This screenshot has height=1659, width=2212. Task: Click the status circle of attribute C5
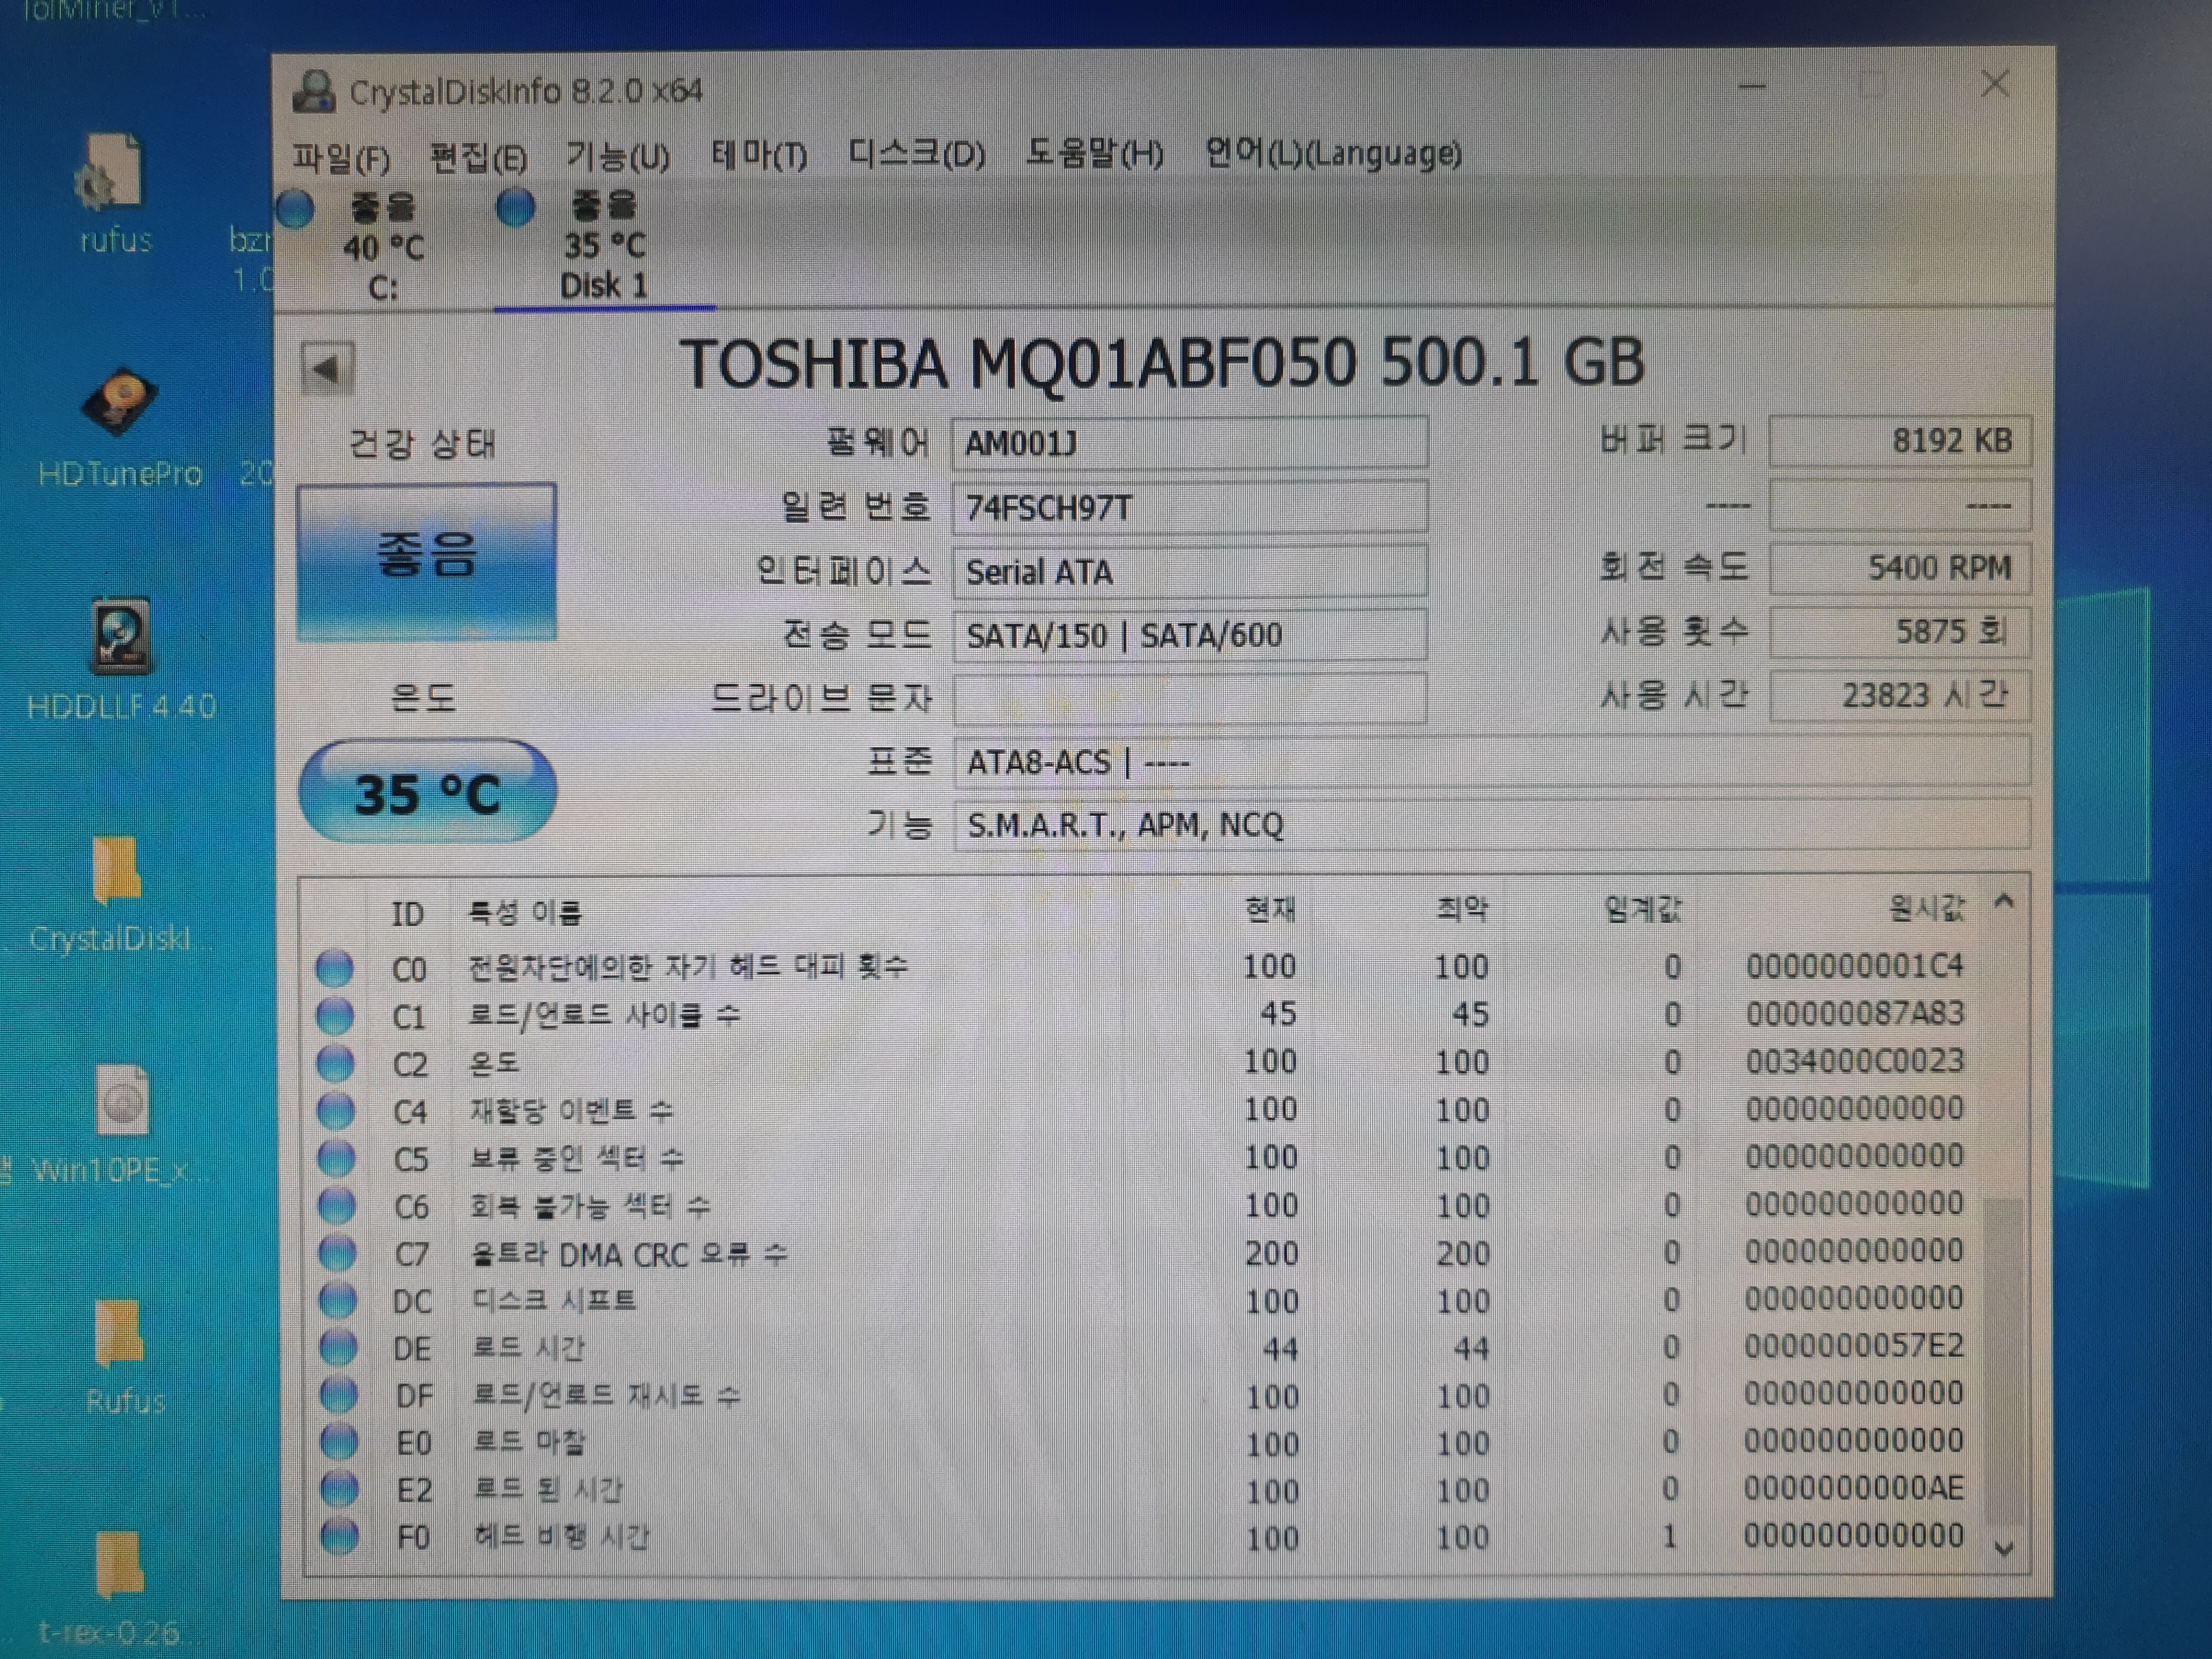pyautogui.click(x=336, y=1158)
